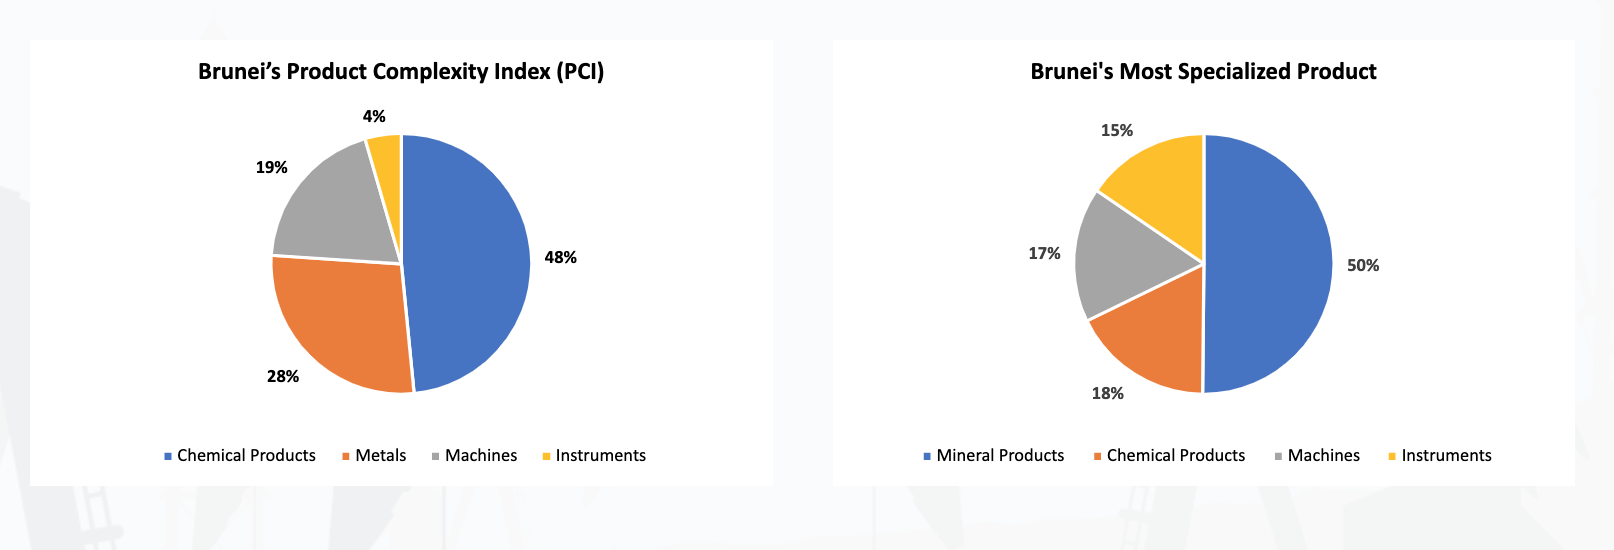Viewport: 1614px width, 550px height.
Task: Click the Mineral Products blue legend swatch
Action: click(x=927, y=456)
